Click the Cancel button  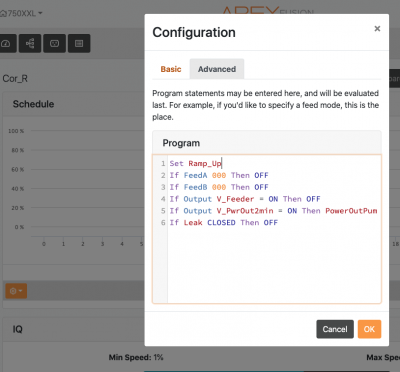coord(335,329)
